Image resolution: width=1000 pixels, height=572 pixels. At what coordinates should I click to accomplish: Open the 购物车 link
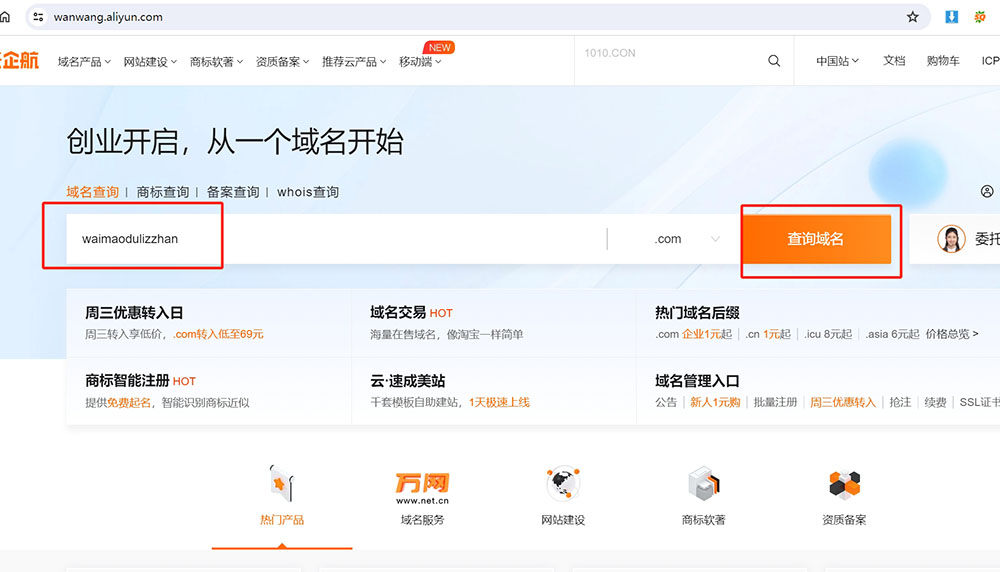tap(943, 61)
